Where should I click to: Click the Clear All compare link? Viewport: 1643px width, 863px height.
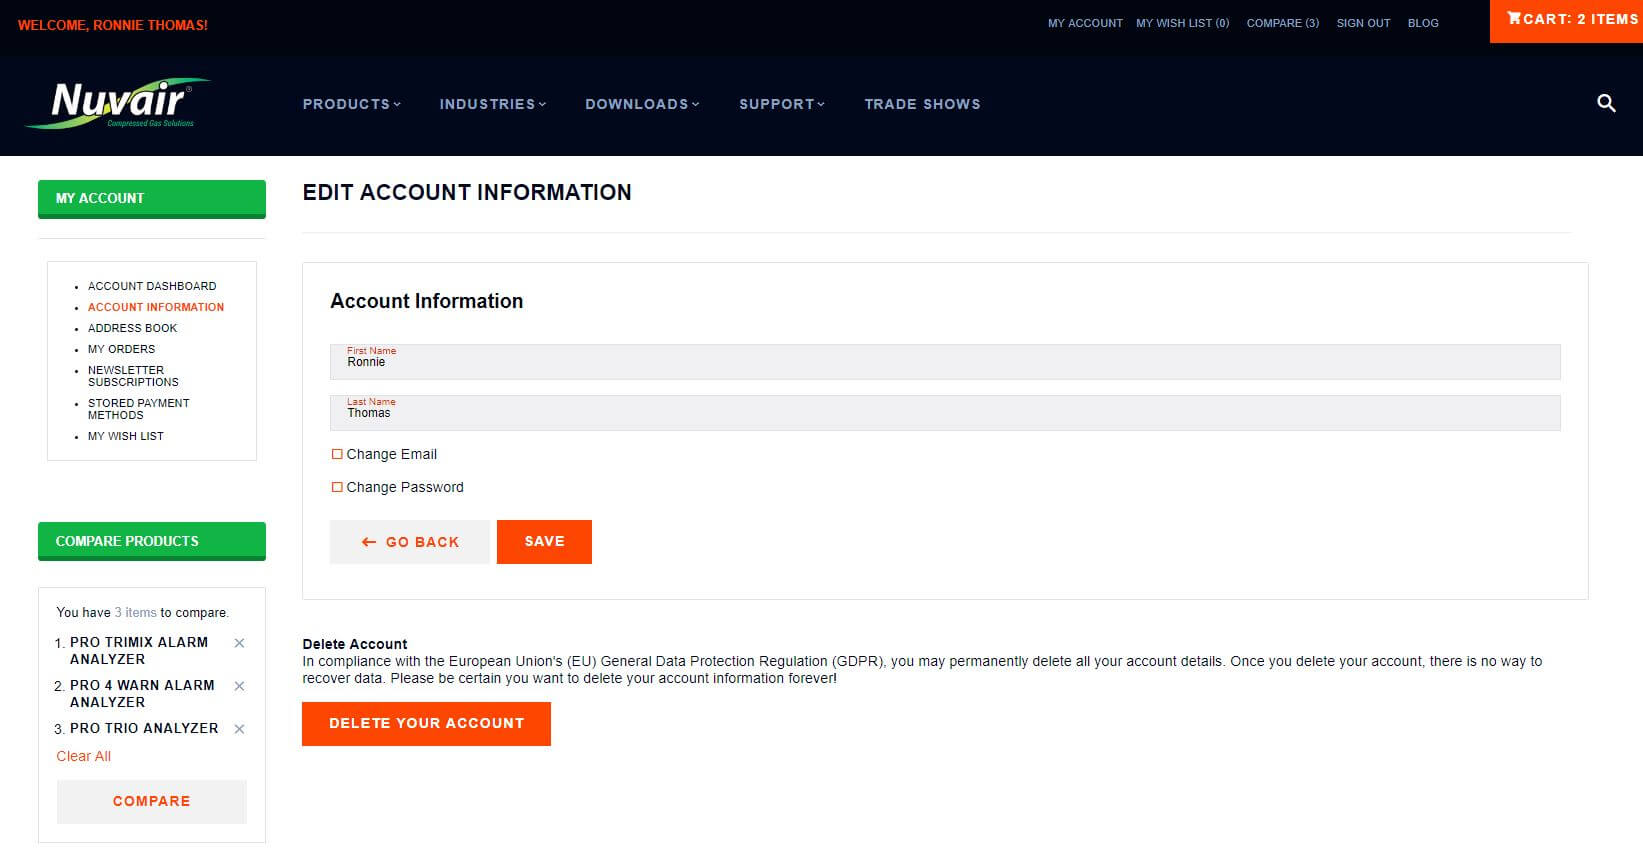(83, 756)
